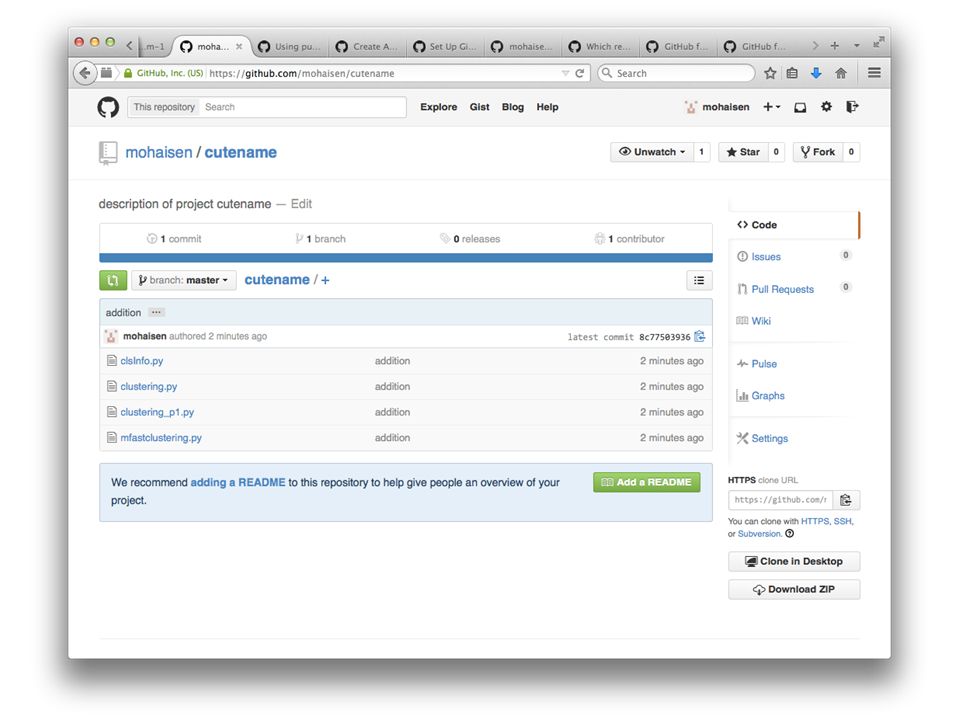Open the notifications inbox icon

[x=800, y=107]
